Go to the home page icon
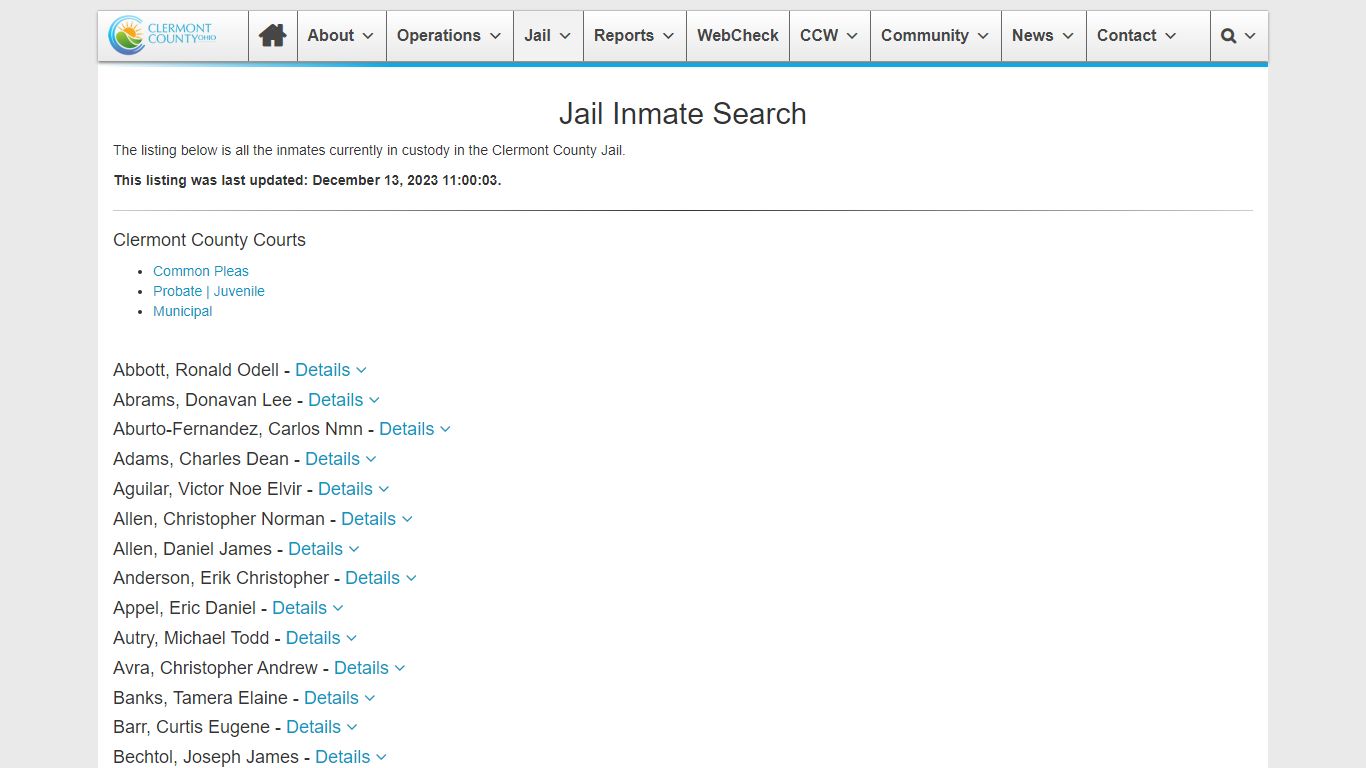The width and height of the screenshot is (1366, 768). click(x=272, y=36)
